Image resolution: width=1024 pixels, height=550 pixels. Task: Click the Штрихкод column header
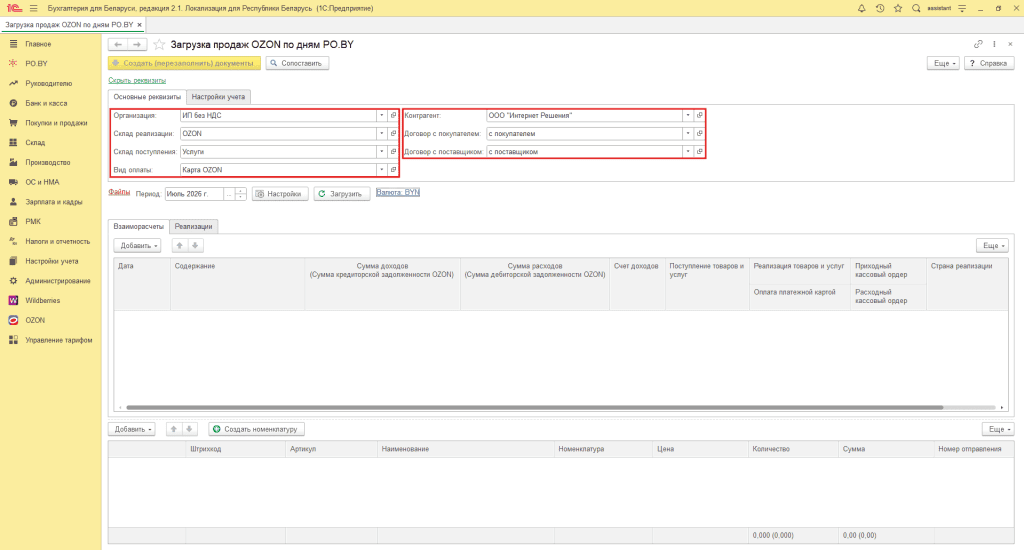[235, 449]
